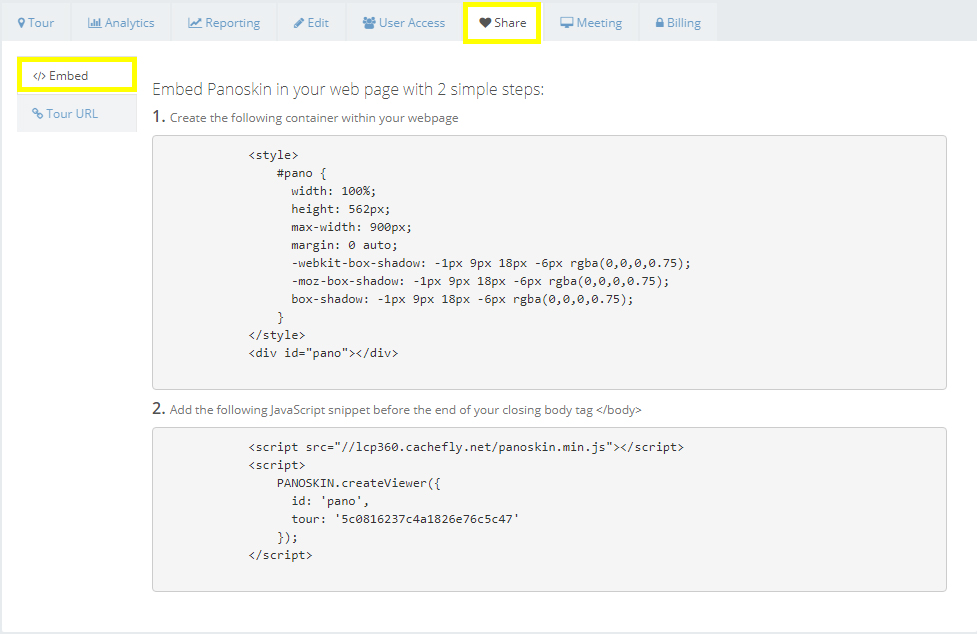Image resolution: width=977 pixels, height=634 pixels.
Task: Select the Embed side menu item
Action: (x=77, y=75)
